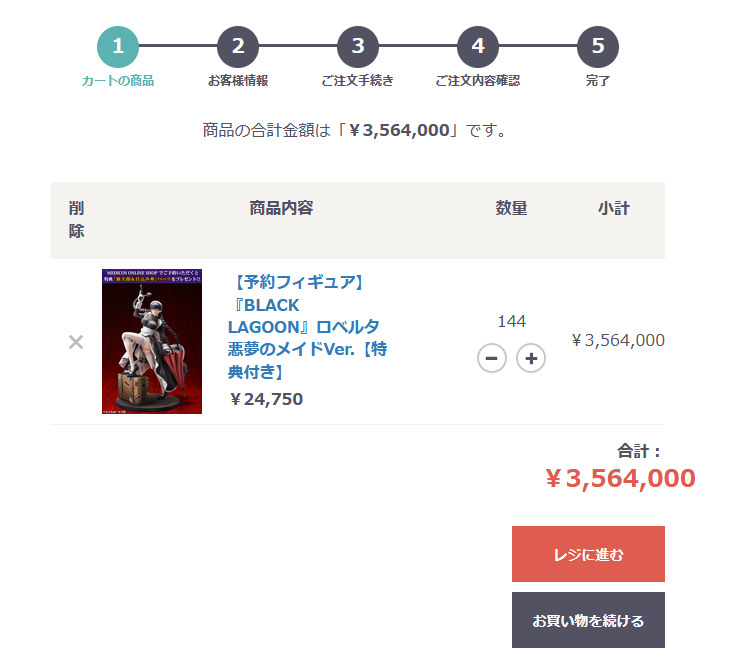
Task: Open the Roberta figure product thumbnail
Action: 152,341
